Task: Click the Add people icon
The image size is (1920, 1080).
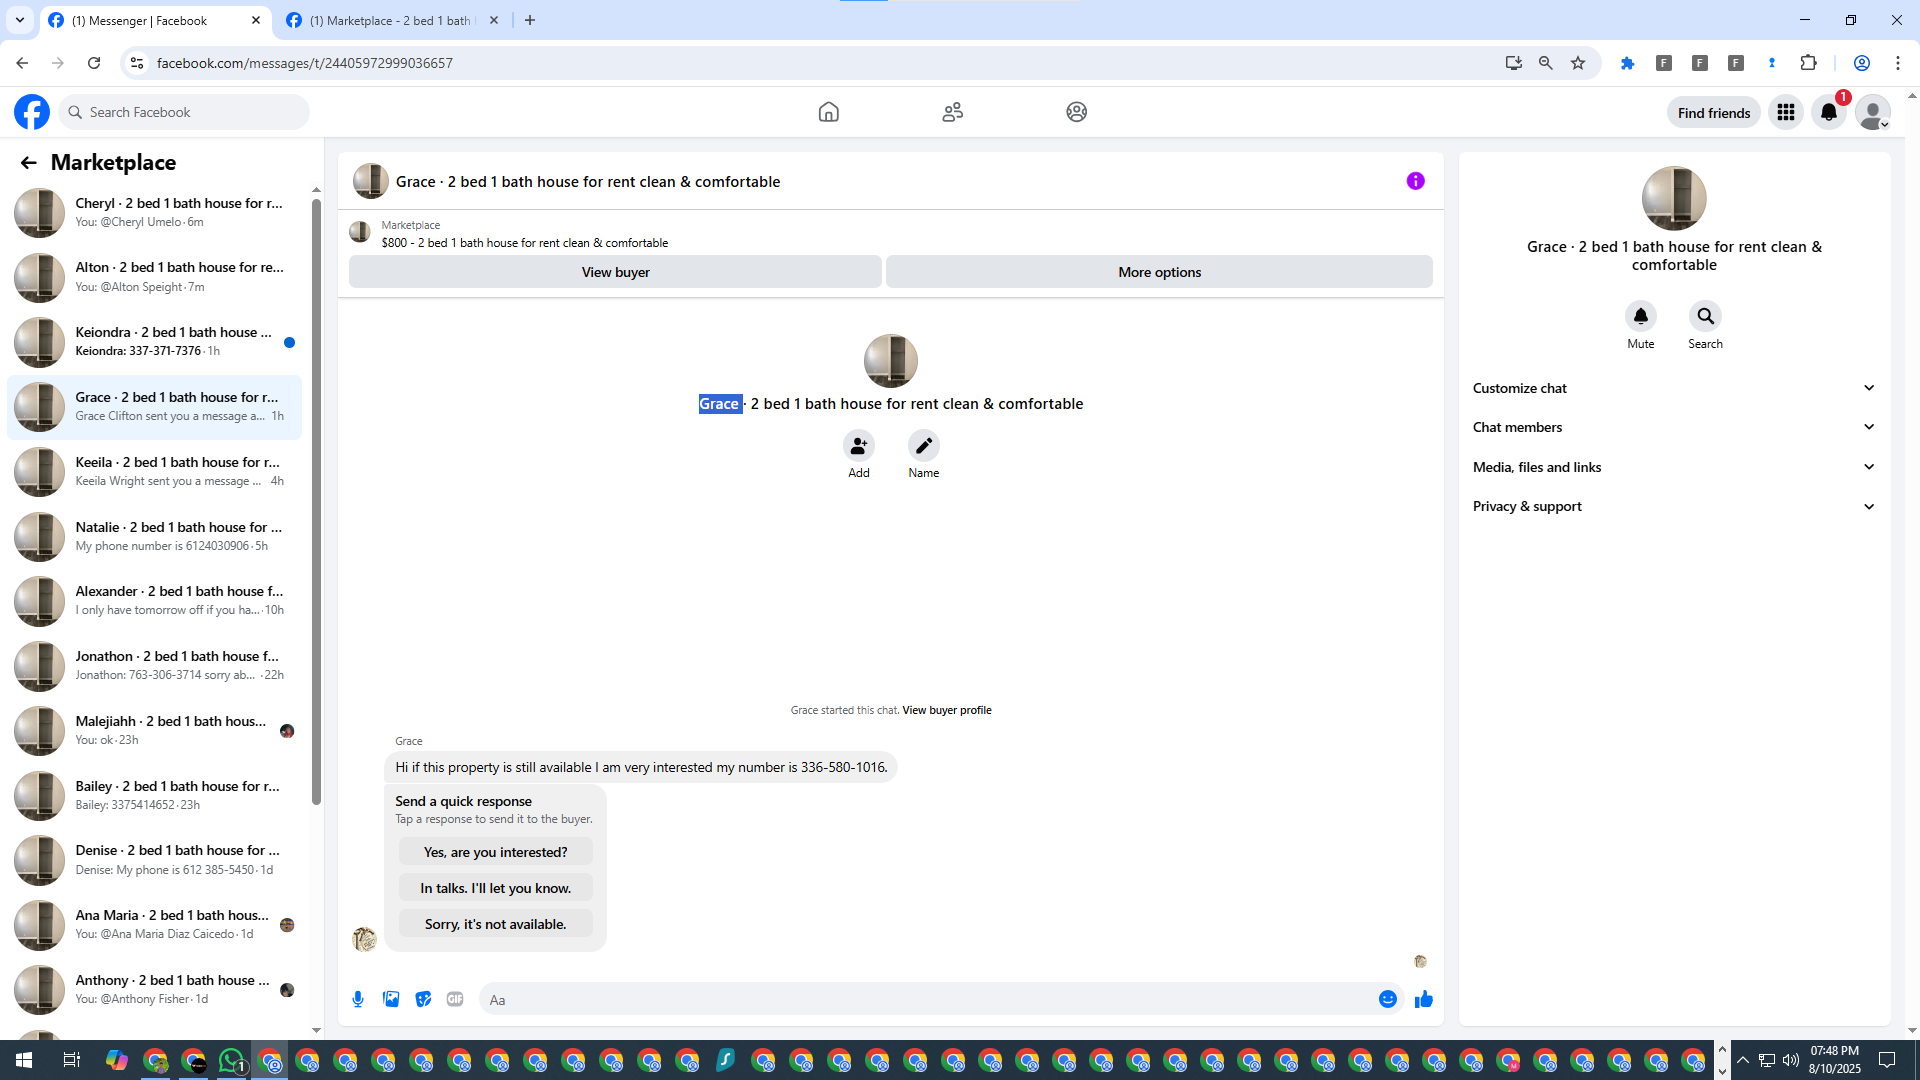Action: [x=858, y=446]
